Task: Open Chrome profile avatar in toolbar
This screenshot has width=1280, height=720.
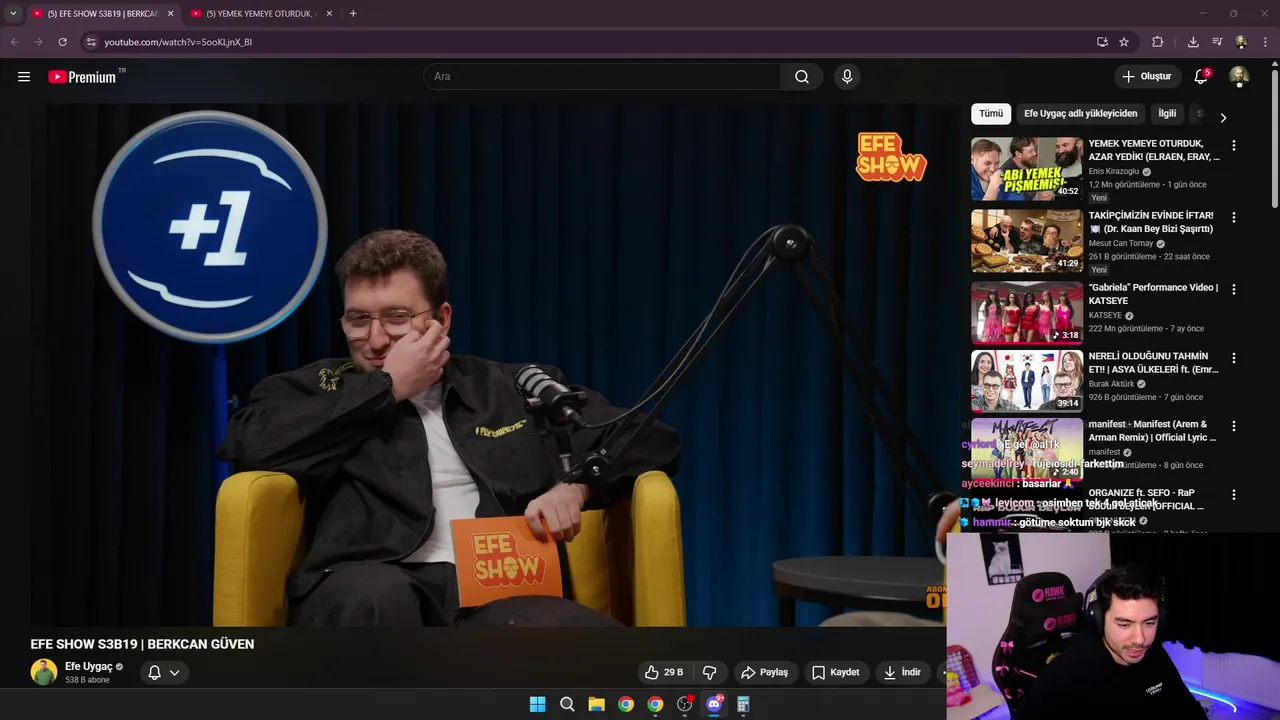Action: [x=1241, y=42]
